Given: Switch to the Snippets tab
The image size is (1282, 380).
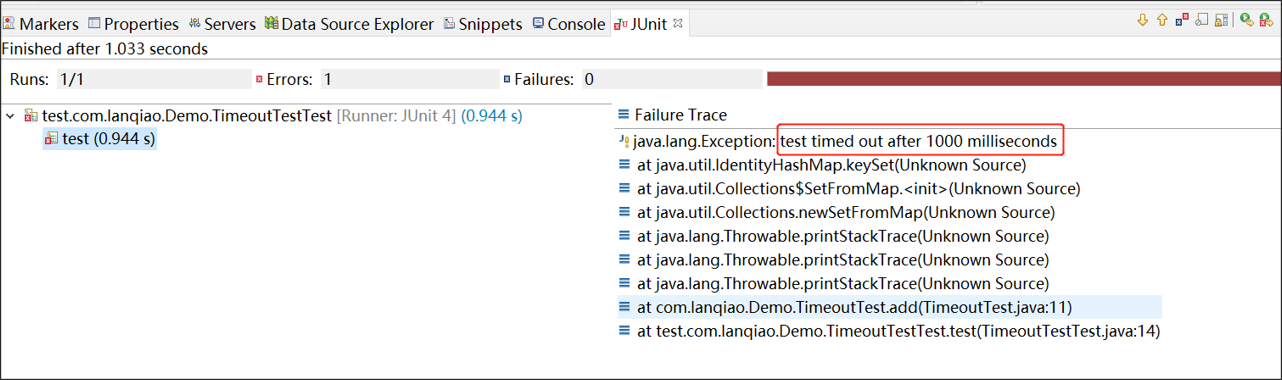Looking at the screenshot, I should pos(483,24).
